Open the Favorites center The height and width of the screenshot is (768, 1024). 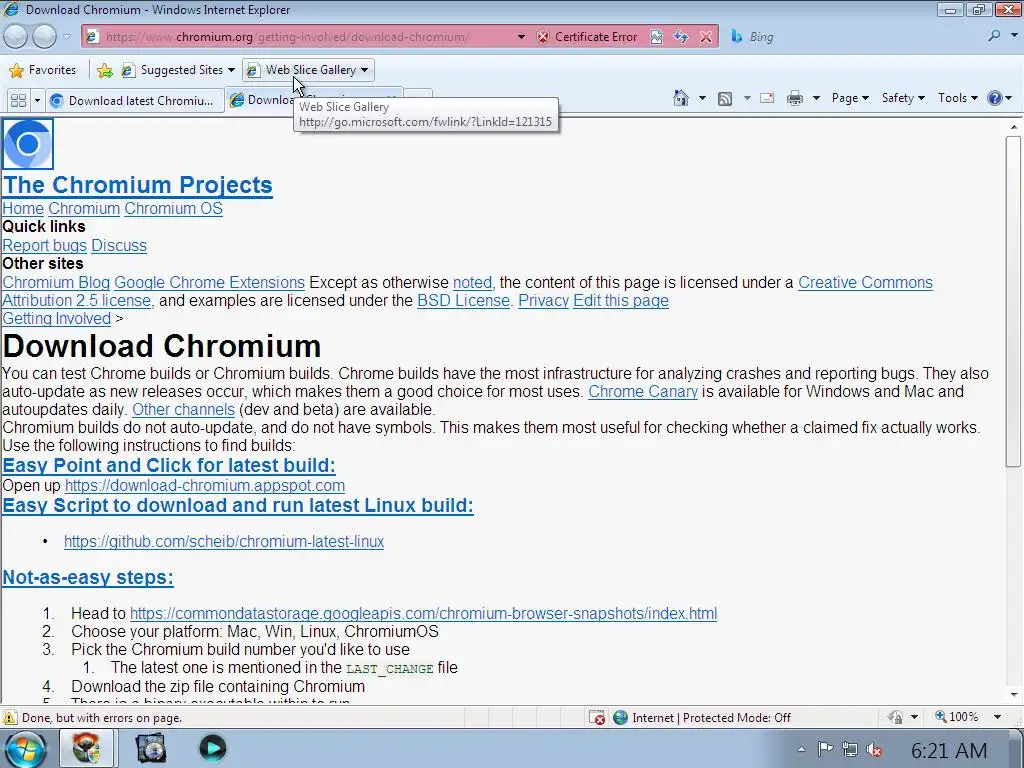point(43,70)
